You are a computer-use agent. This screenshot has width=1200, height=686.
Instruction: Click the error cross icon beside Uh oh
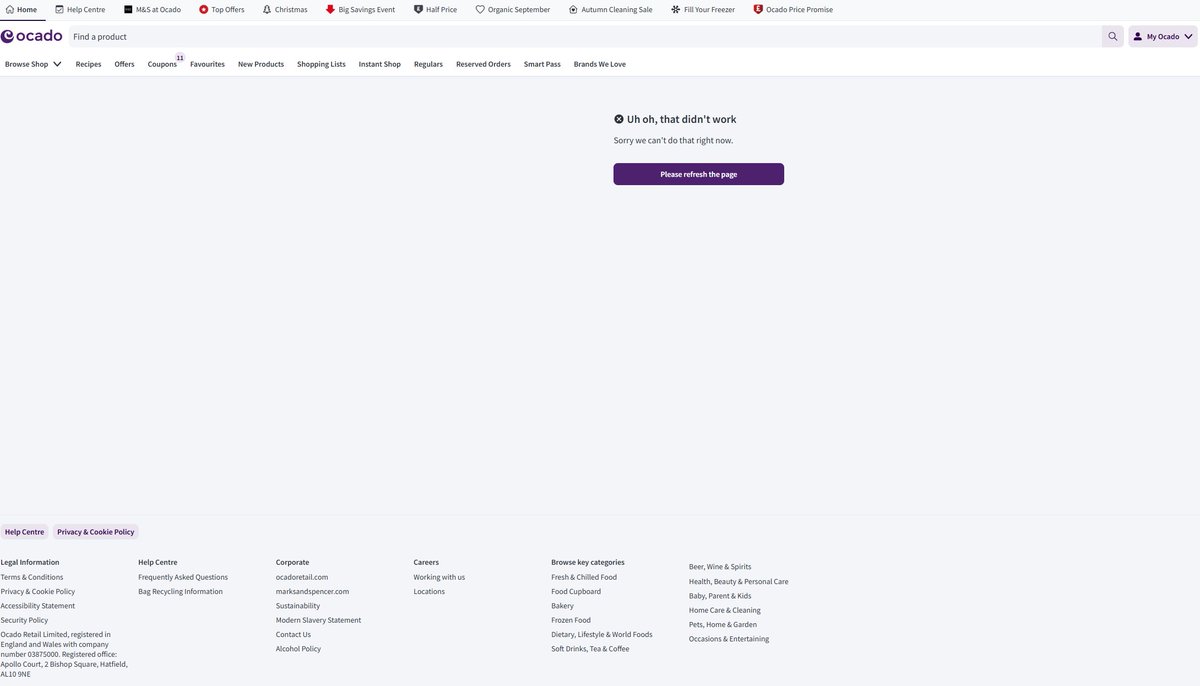pyautogui.click(x=619, y=119)
